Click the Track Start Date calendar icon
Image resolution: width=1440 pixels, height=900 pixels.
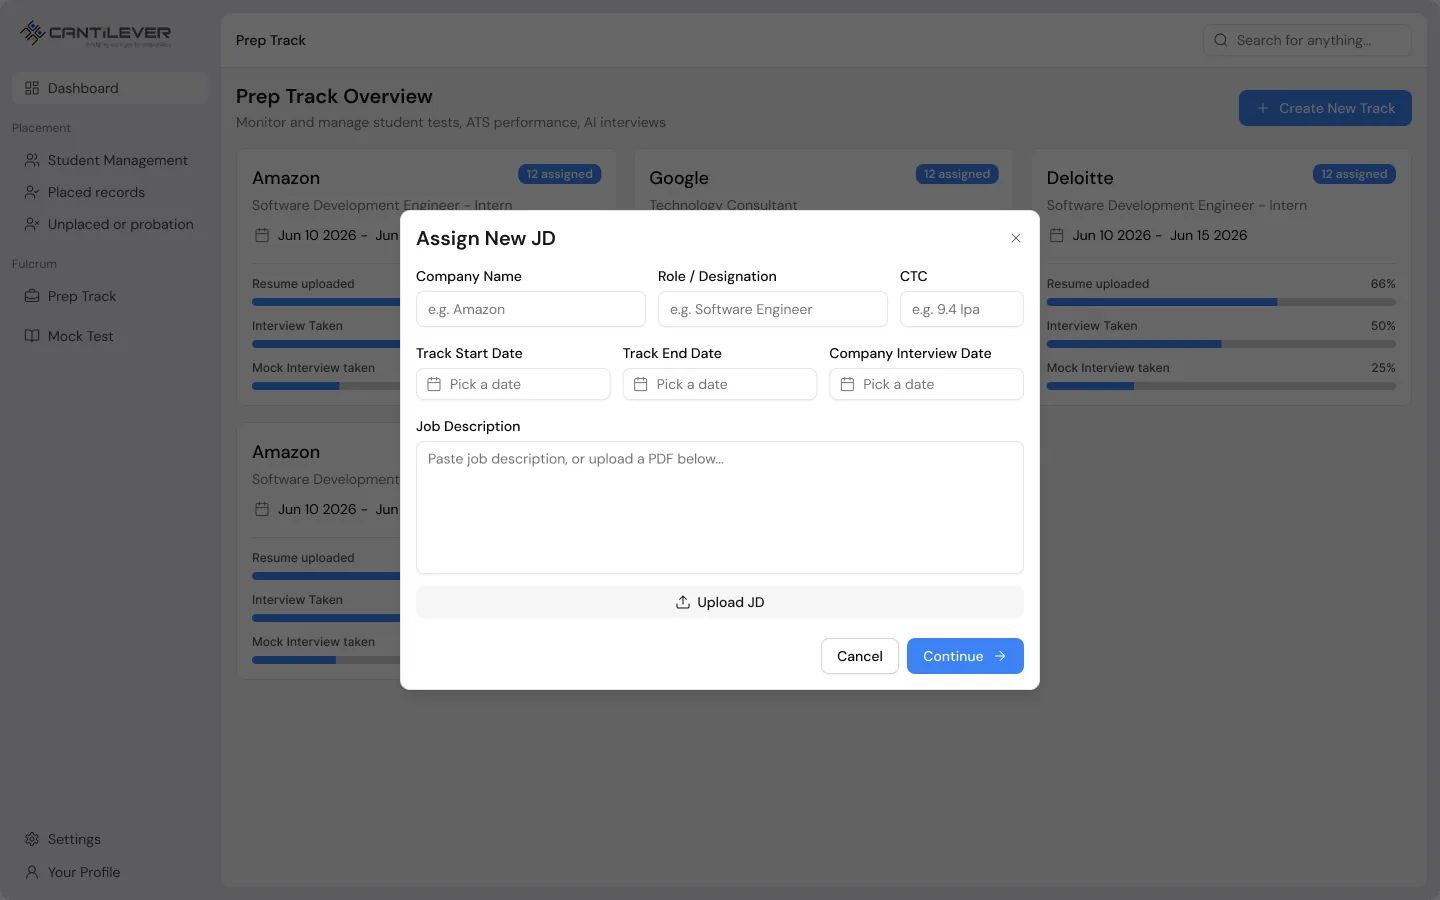tap(434, 384)
